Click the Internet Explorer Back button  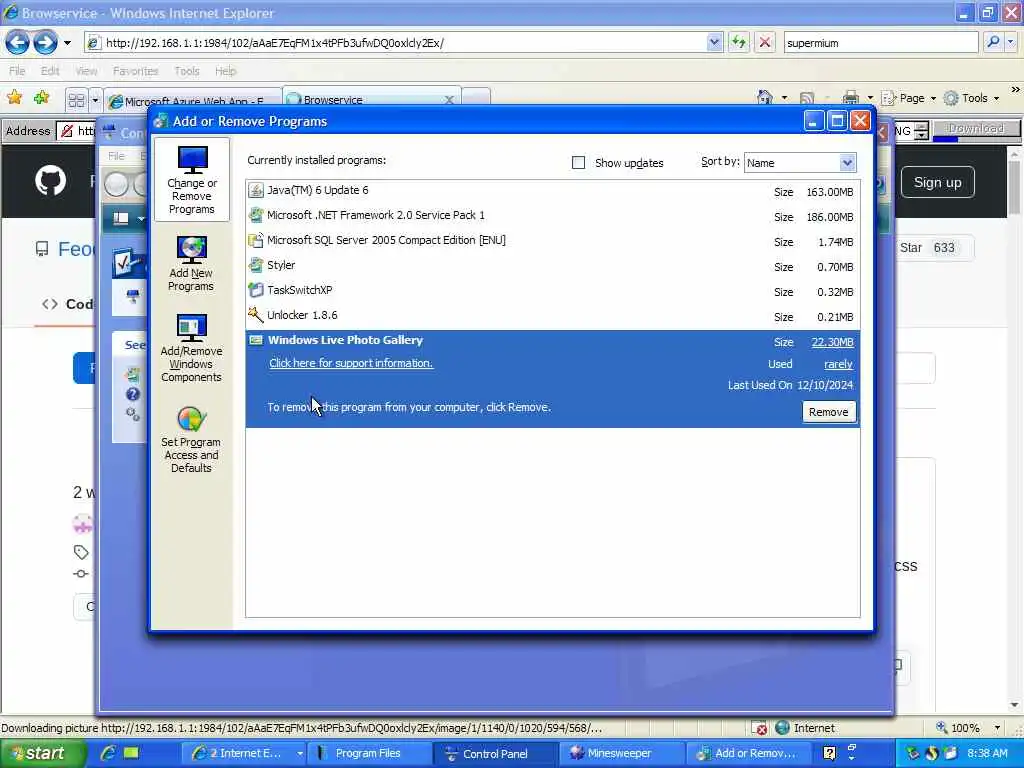[18, 43]
